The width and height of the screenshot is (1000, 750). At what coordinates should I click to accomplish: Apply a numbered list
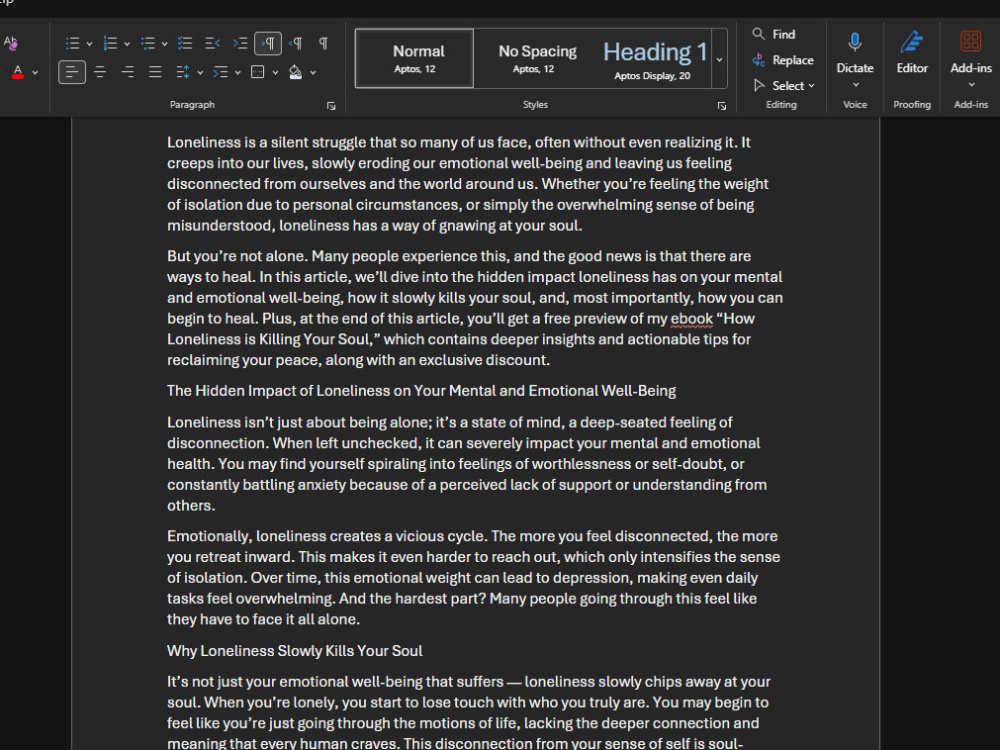click(x=110, y=43)
